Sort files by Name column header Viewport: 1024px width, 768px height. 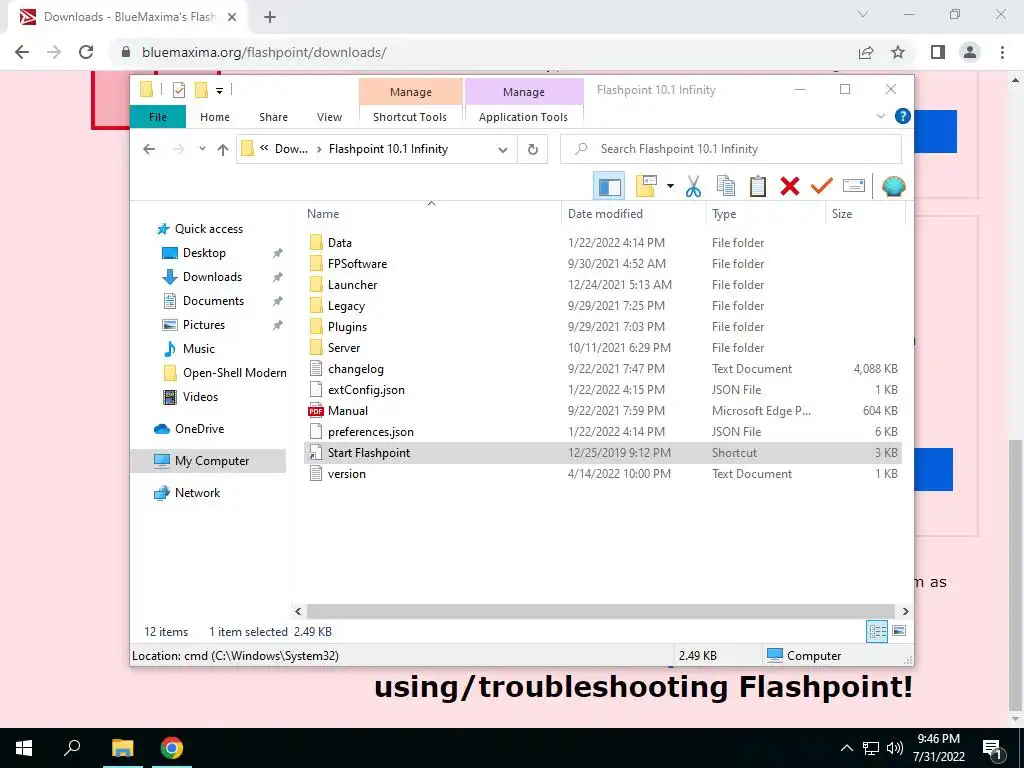[x=431, y=214]
